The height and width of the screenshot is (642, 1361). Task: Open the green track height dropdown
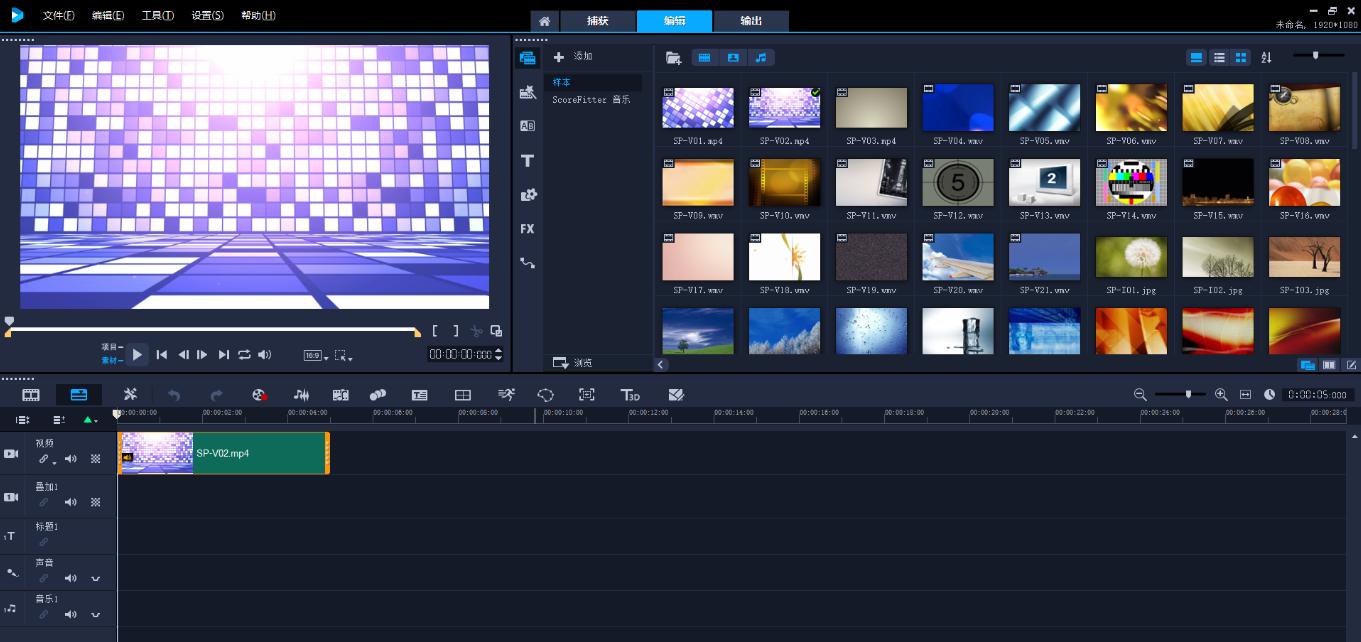coord(90,420)
